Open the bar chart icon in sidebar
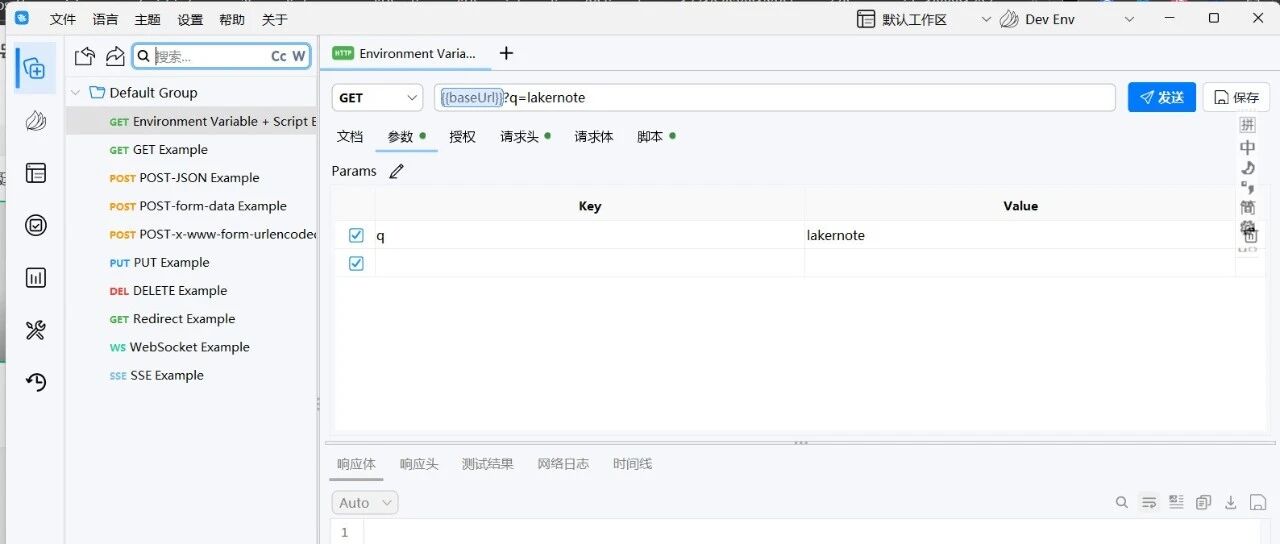The image size is (1280, 544). pos(35,278)
